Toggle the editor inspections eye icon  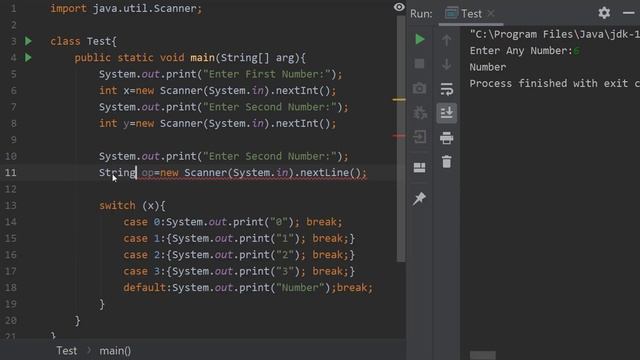[x=399, y=7]
